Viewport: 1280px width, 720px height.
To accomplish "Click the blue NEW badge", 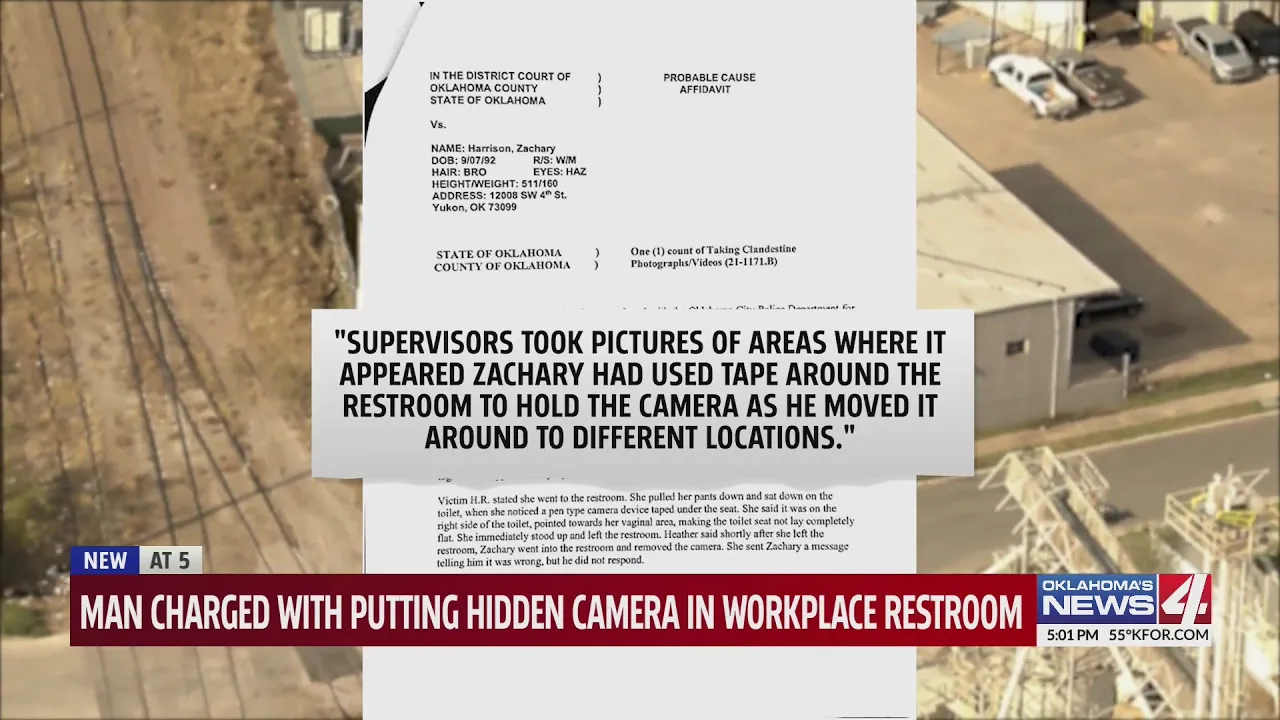I will click(x=105, y=561).
